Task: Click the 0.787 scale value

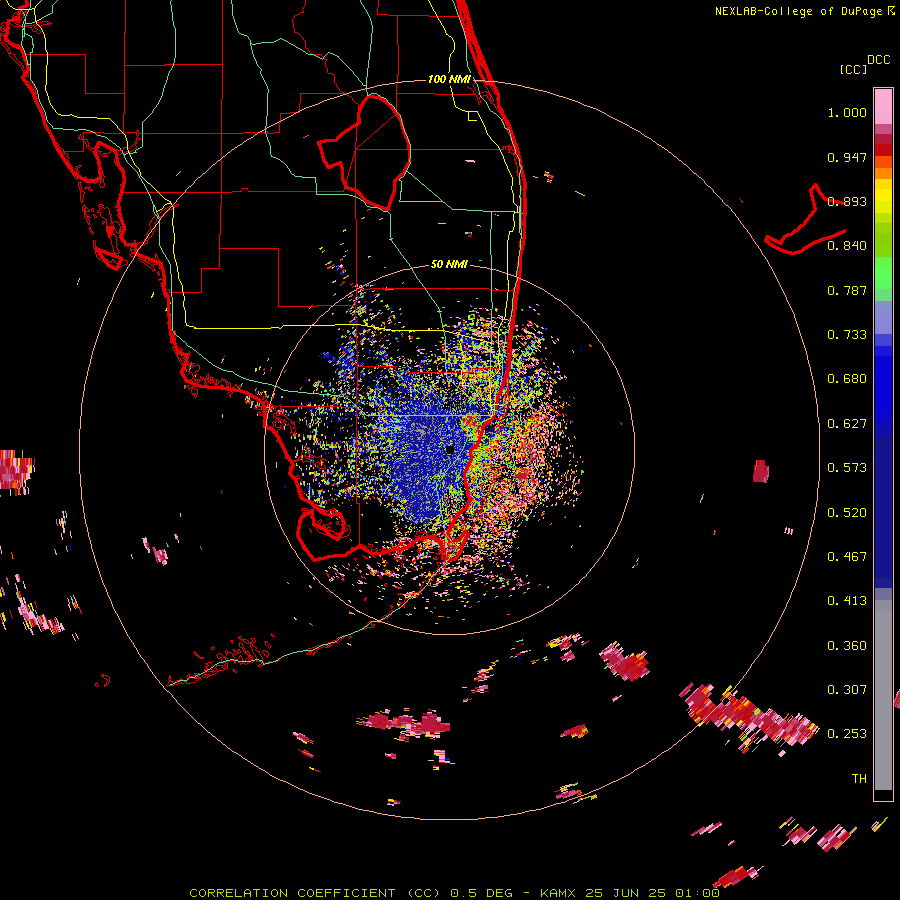Action: point(847,290)
